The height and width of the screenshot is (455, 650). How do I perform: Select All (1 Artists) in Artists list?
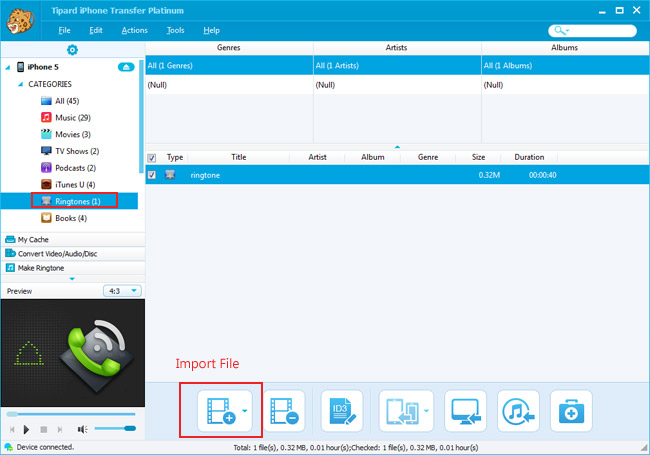point(397,65)
